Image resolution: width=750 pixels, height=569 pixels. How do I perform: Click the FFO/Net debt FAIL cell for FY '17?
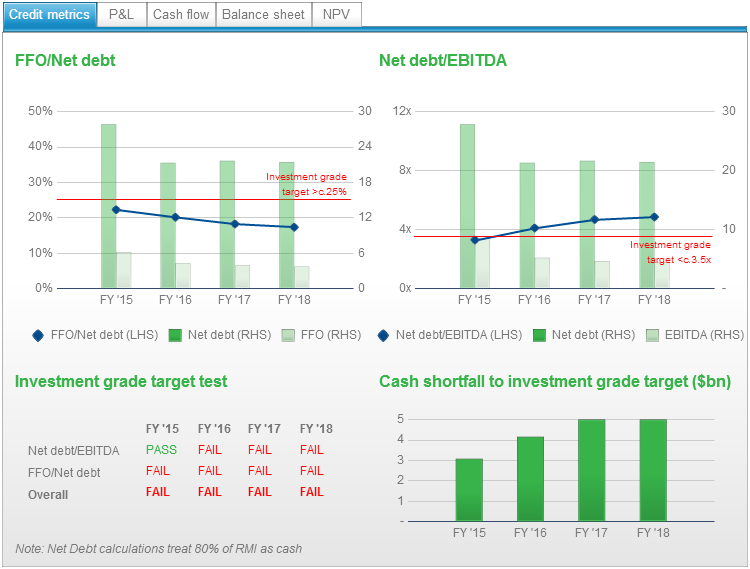pos(259,471)
